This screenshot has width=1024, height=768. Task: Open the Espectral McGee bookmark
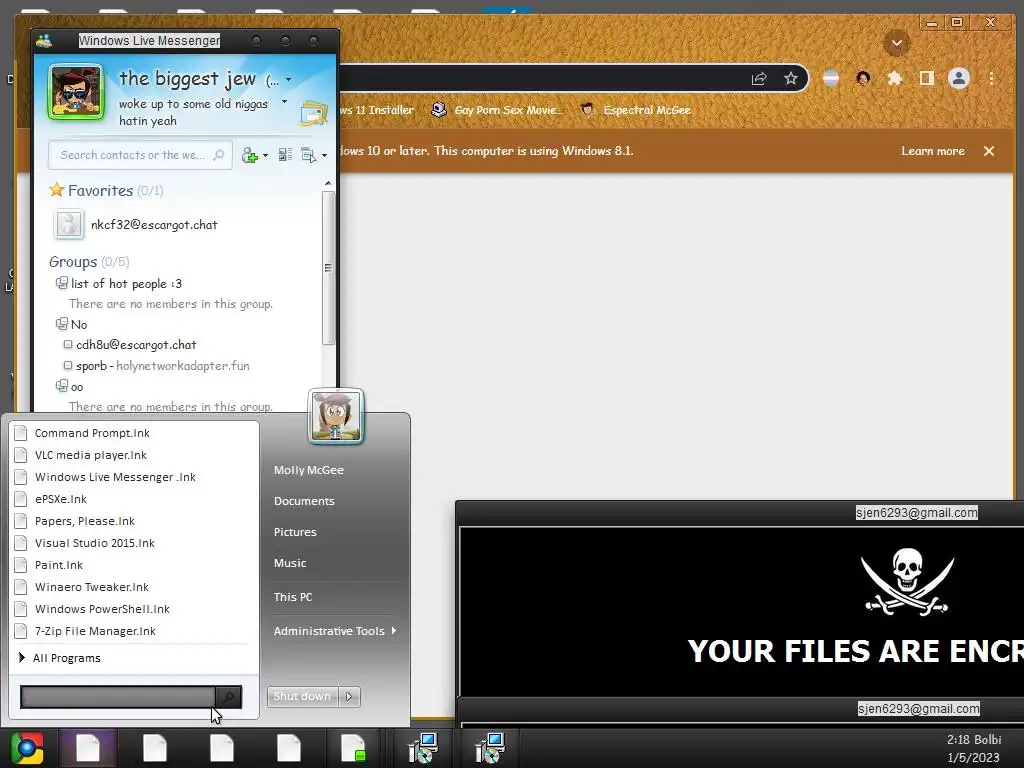(635, 110)
